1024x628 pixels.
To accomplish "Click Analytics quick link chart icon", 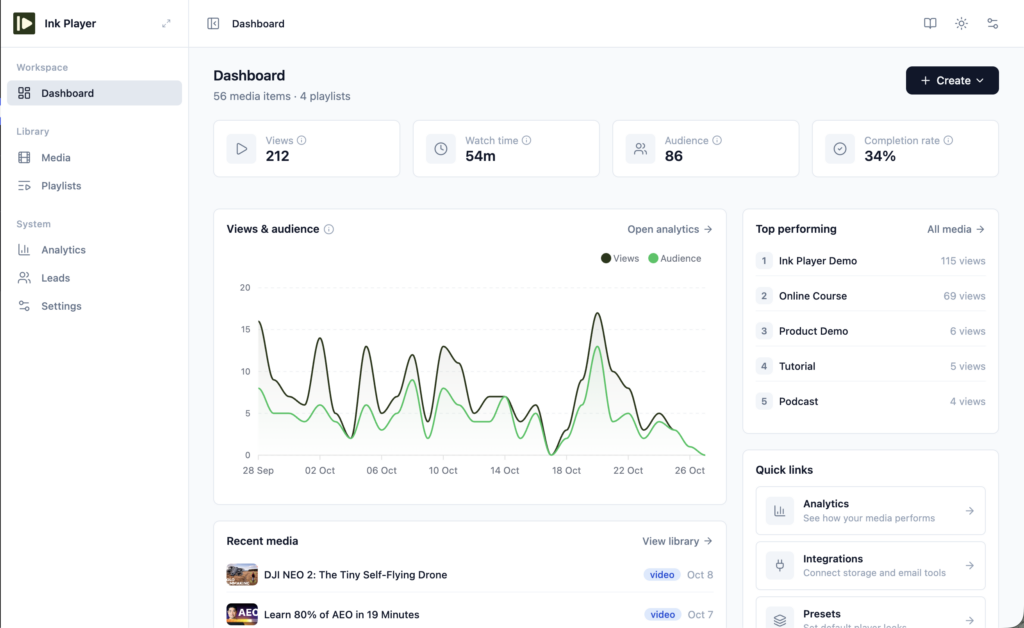I will coord(780,511).
